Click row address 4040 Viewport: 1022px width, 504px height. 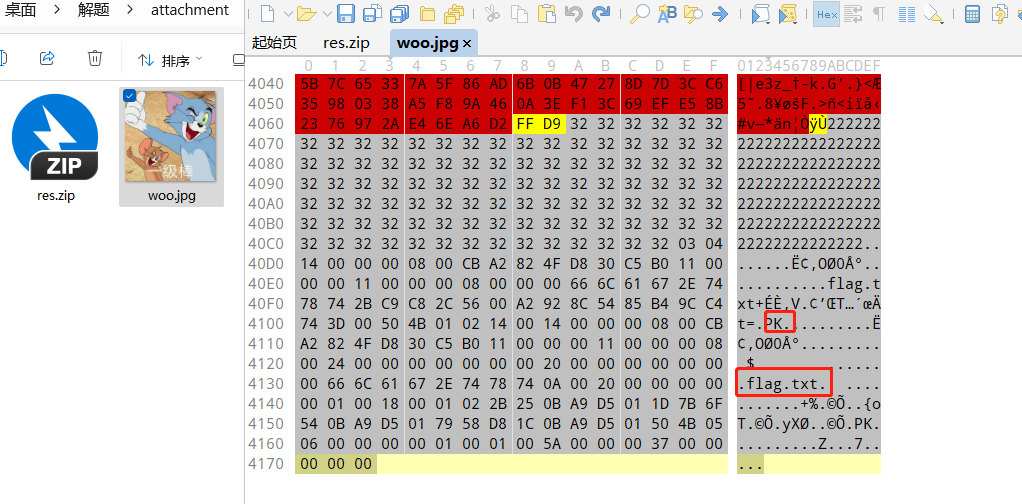pyautogui.click(x=266, y=83)
